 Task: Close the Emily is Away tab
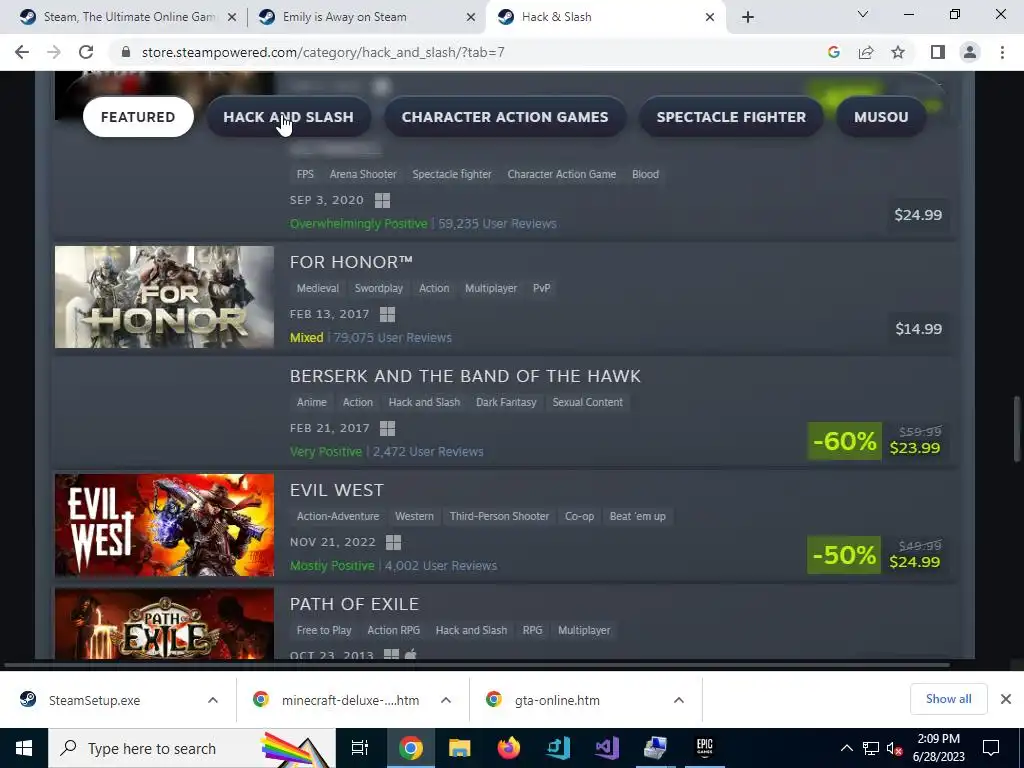point(471,17)
